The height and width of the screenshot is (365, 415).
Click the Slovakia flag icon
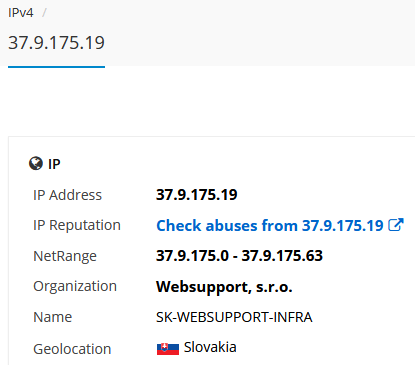point(168,349)
